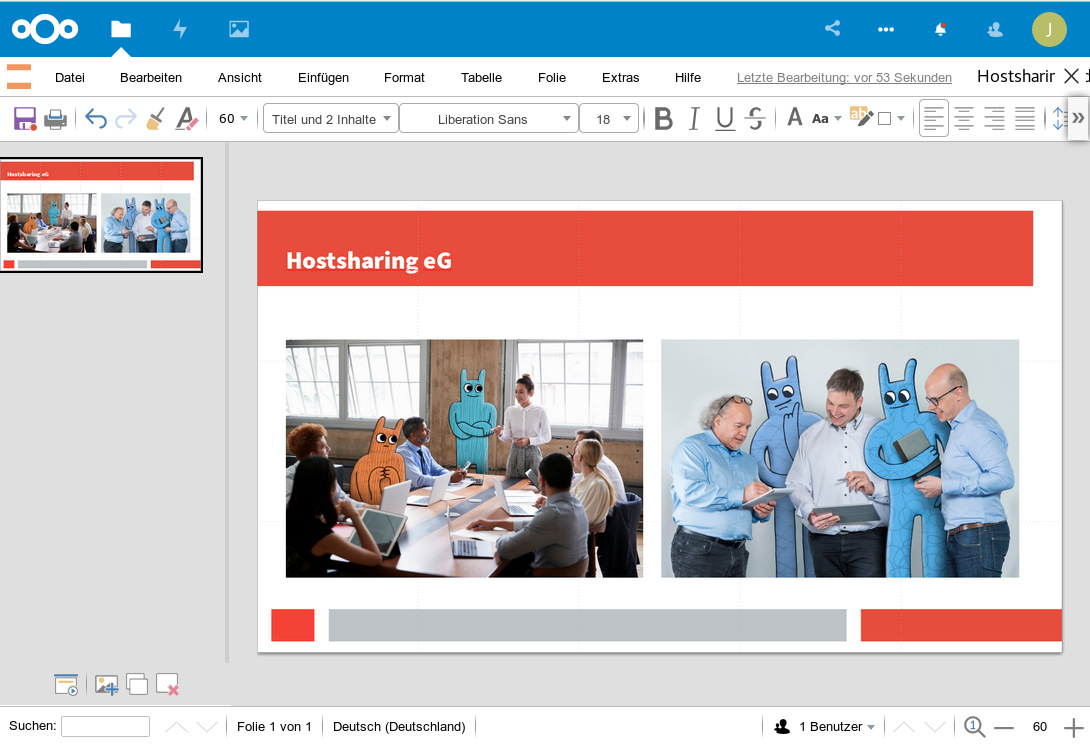
Task: Open the three-dots more menu in header
Action: pos(886,29)
